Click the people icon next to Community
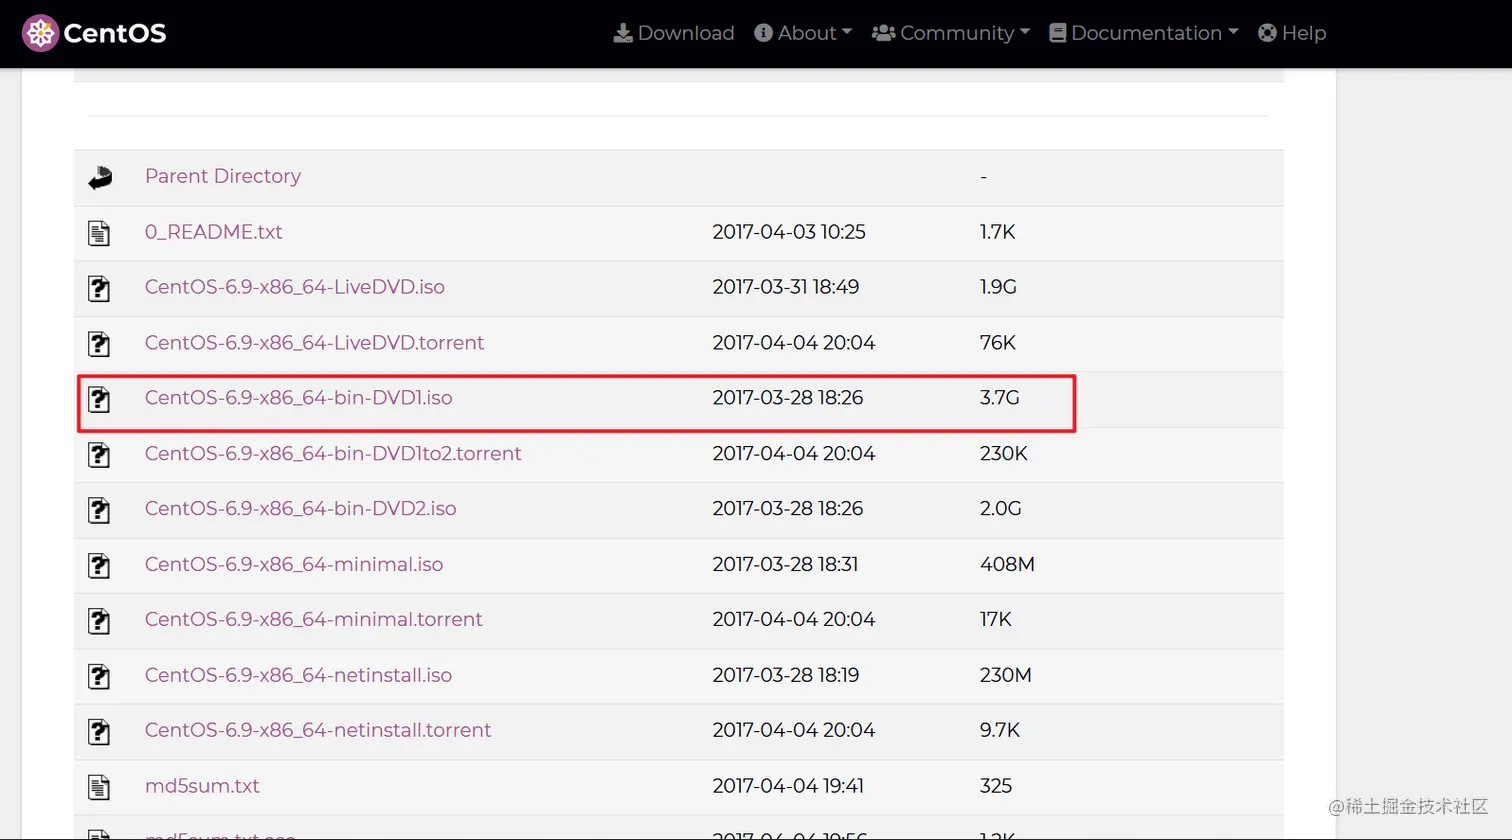The image size is (1512, 840). (883, 33)
